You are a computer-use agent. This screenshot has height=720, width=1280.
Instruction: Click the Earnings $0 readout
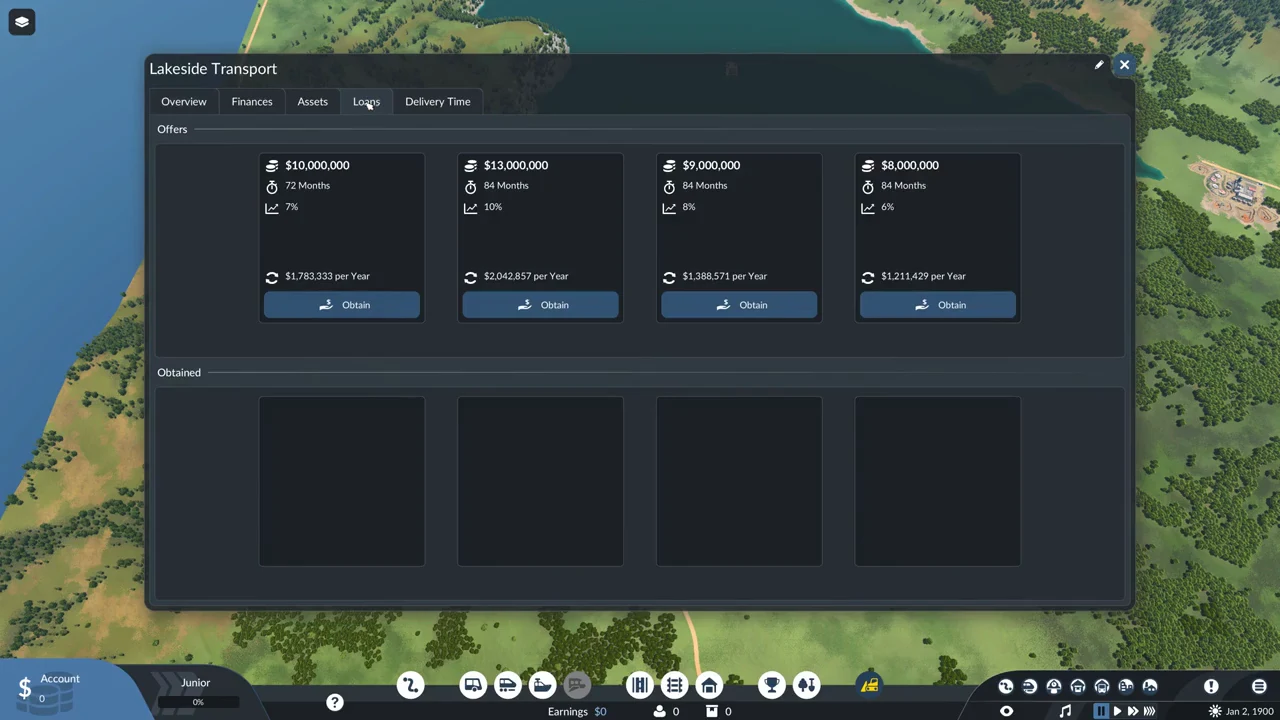pos(577,712)
